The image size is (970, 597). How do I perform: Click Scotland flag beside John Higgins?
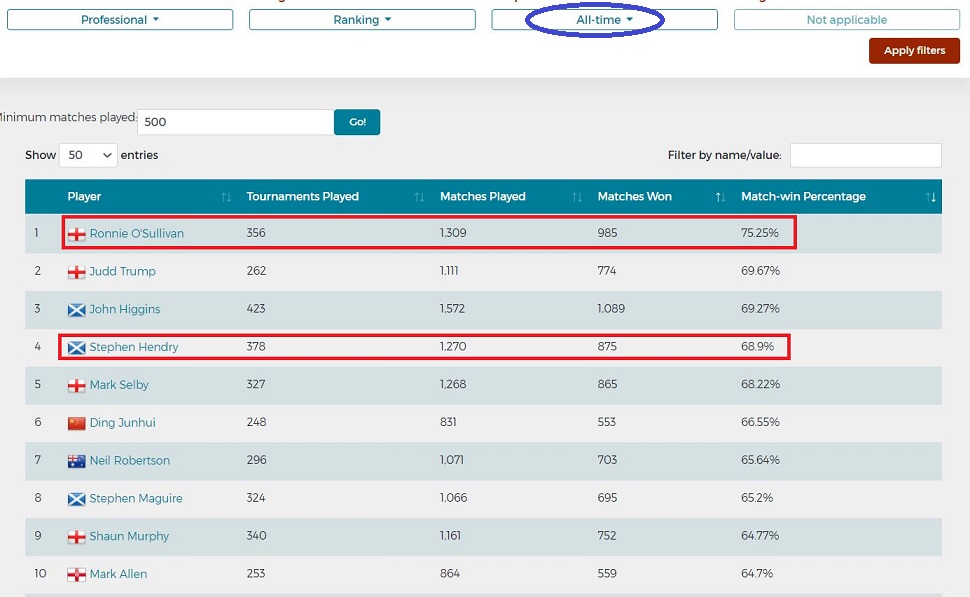[x=76, y=310]
